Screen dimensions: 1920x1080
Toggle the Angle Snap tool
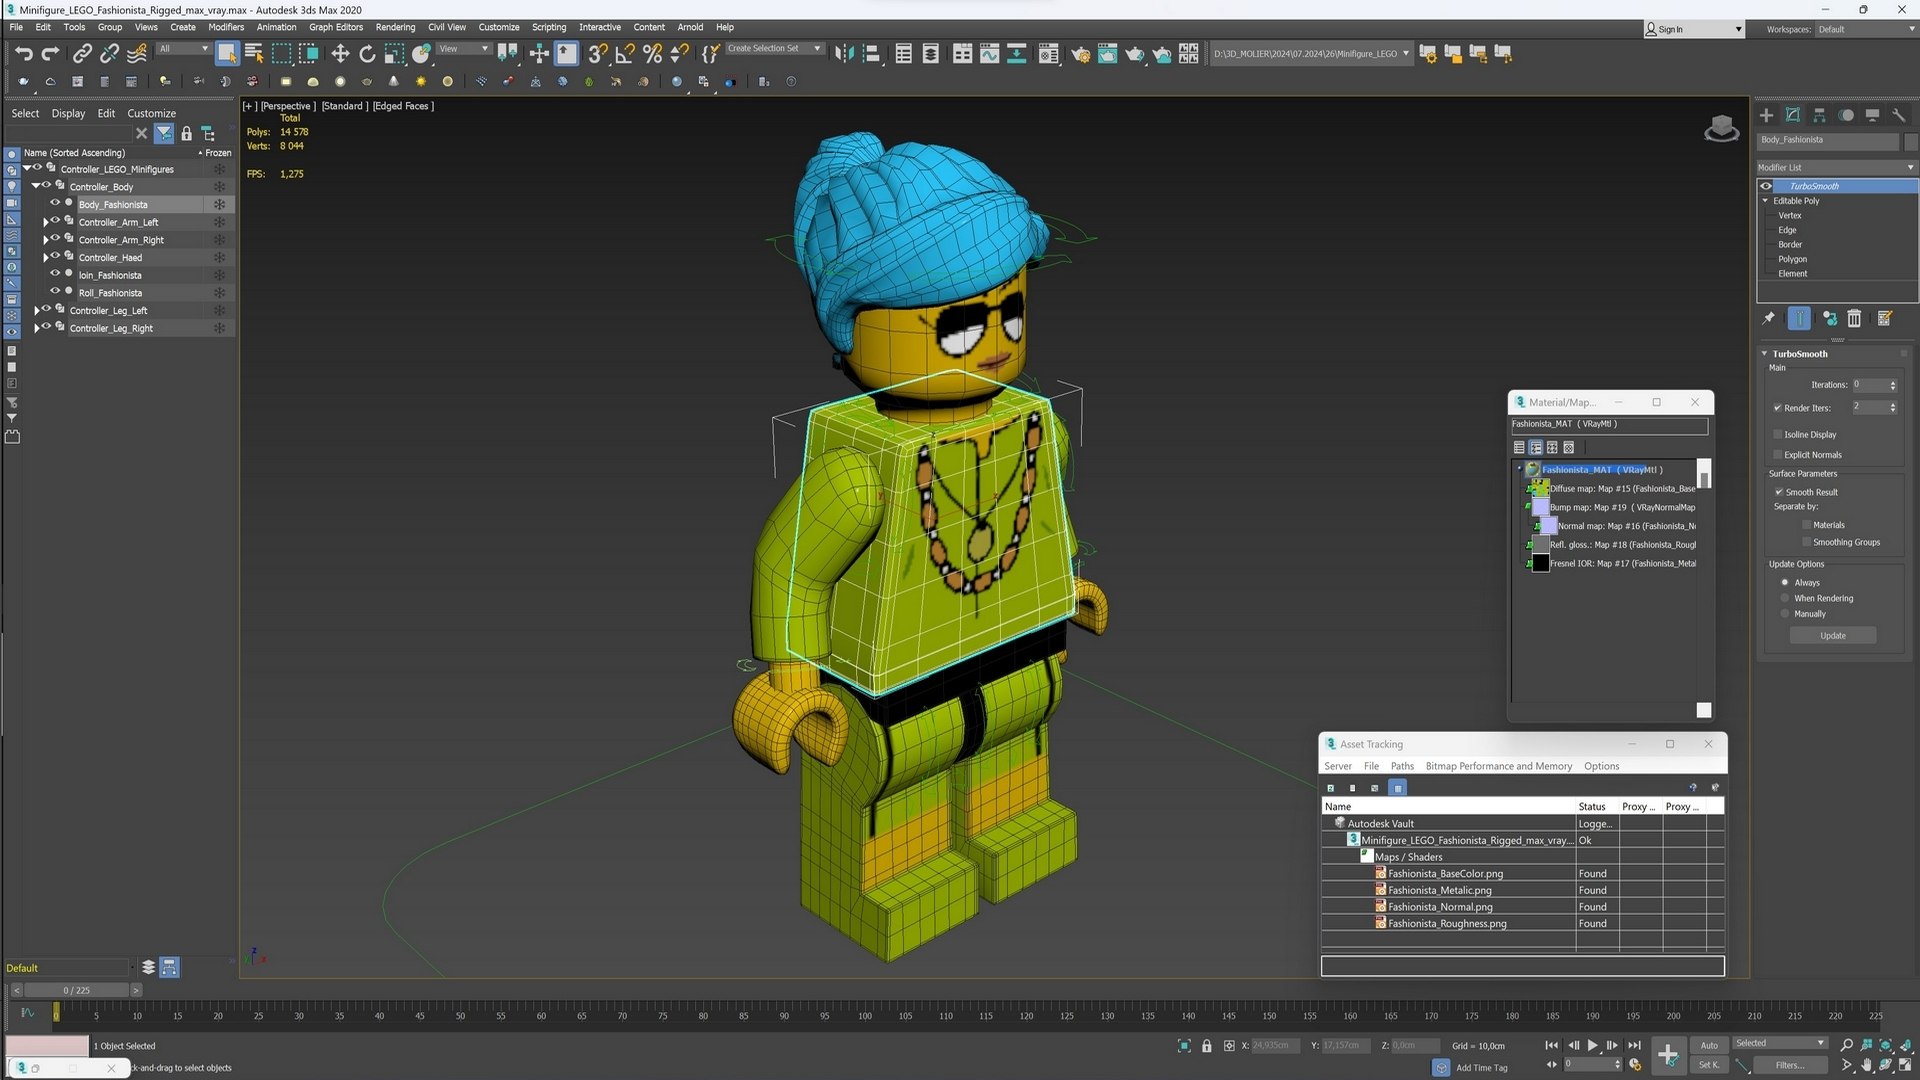coord(625,54)
